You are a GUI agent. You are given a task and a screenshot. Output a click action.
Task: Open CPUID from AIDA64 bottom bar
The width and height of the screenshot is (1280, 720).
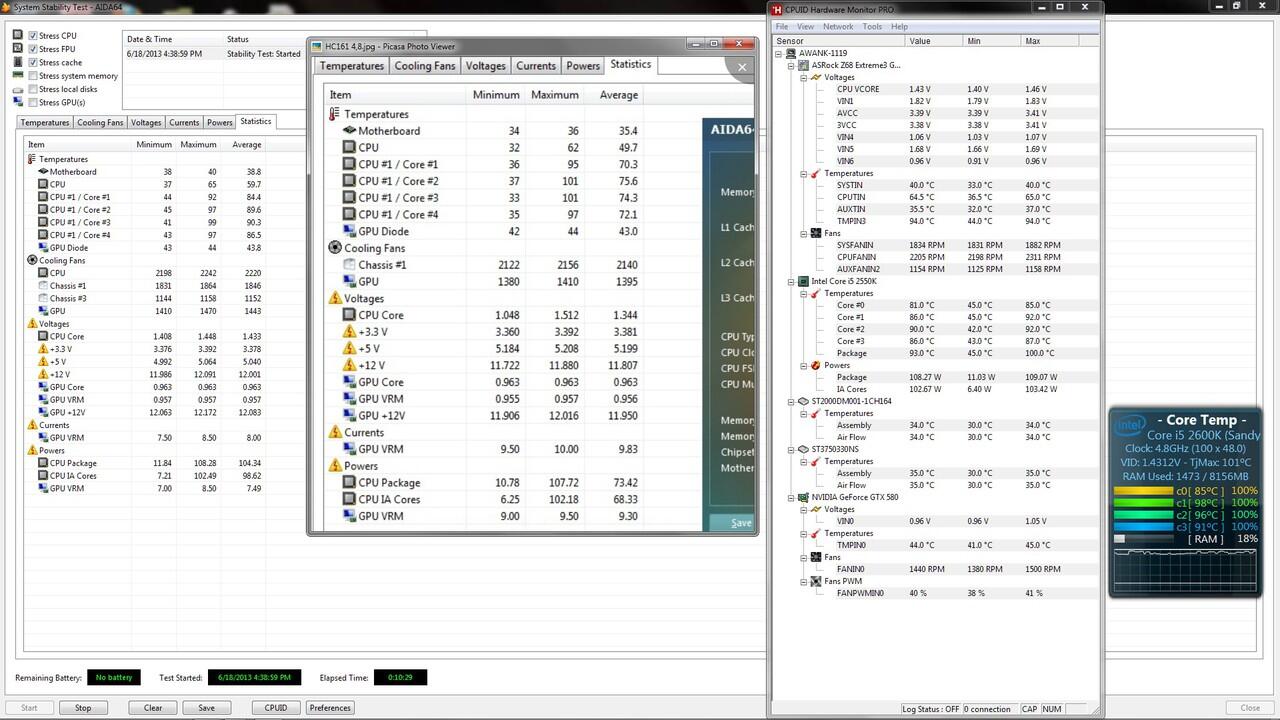click(x=276, y=708)
